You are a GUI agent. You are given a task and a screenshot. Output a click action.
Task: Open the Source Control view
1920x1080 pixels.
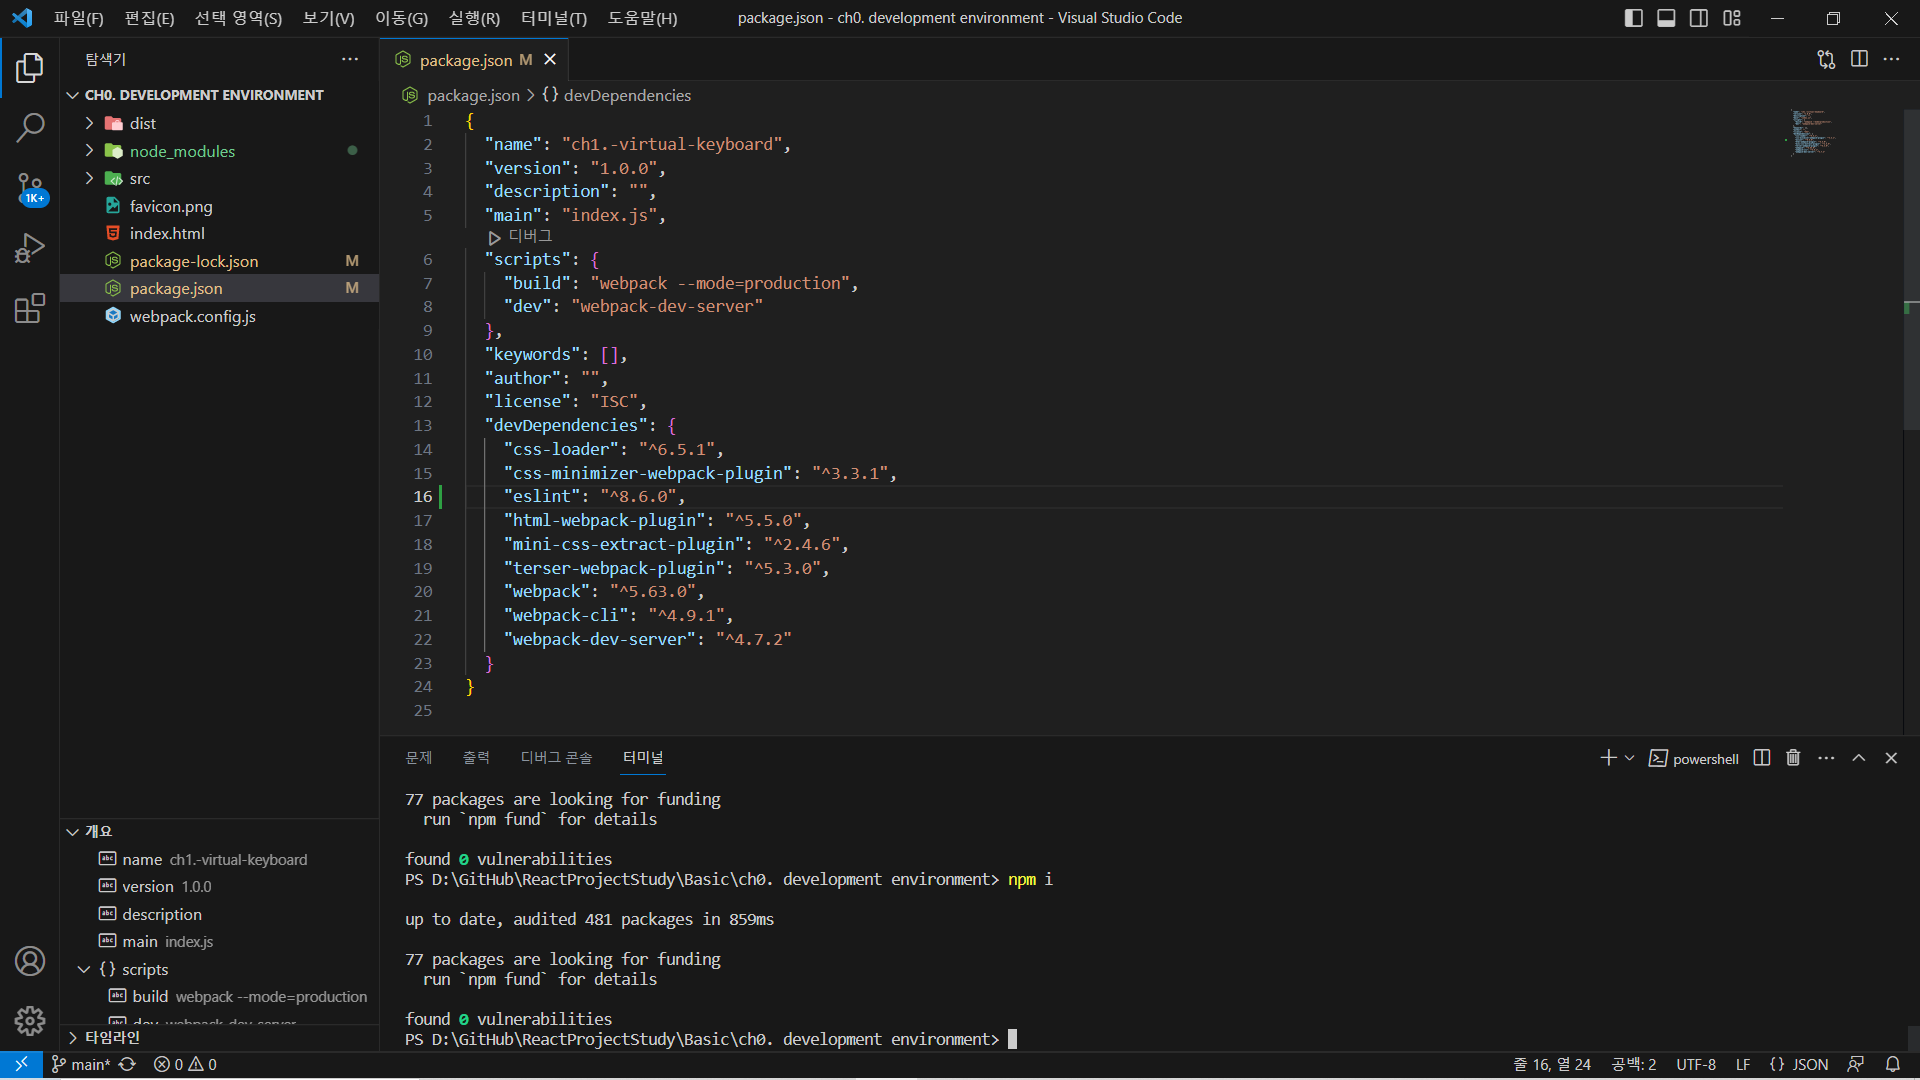(30, 188)
